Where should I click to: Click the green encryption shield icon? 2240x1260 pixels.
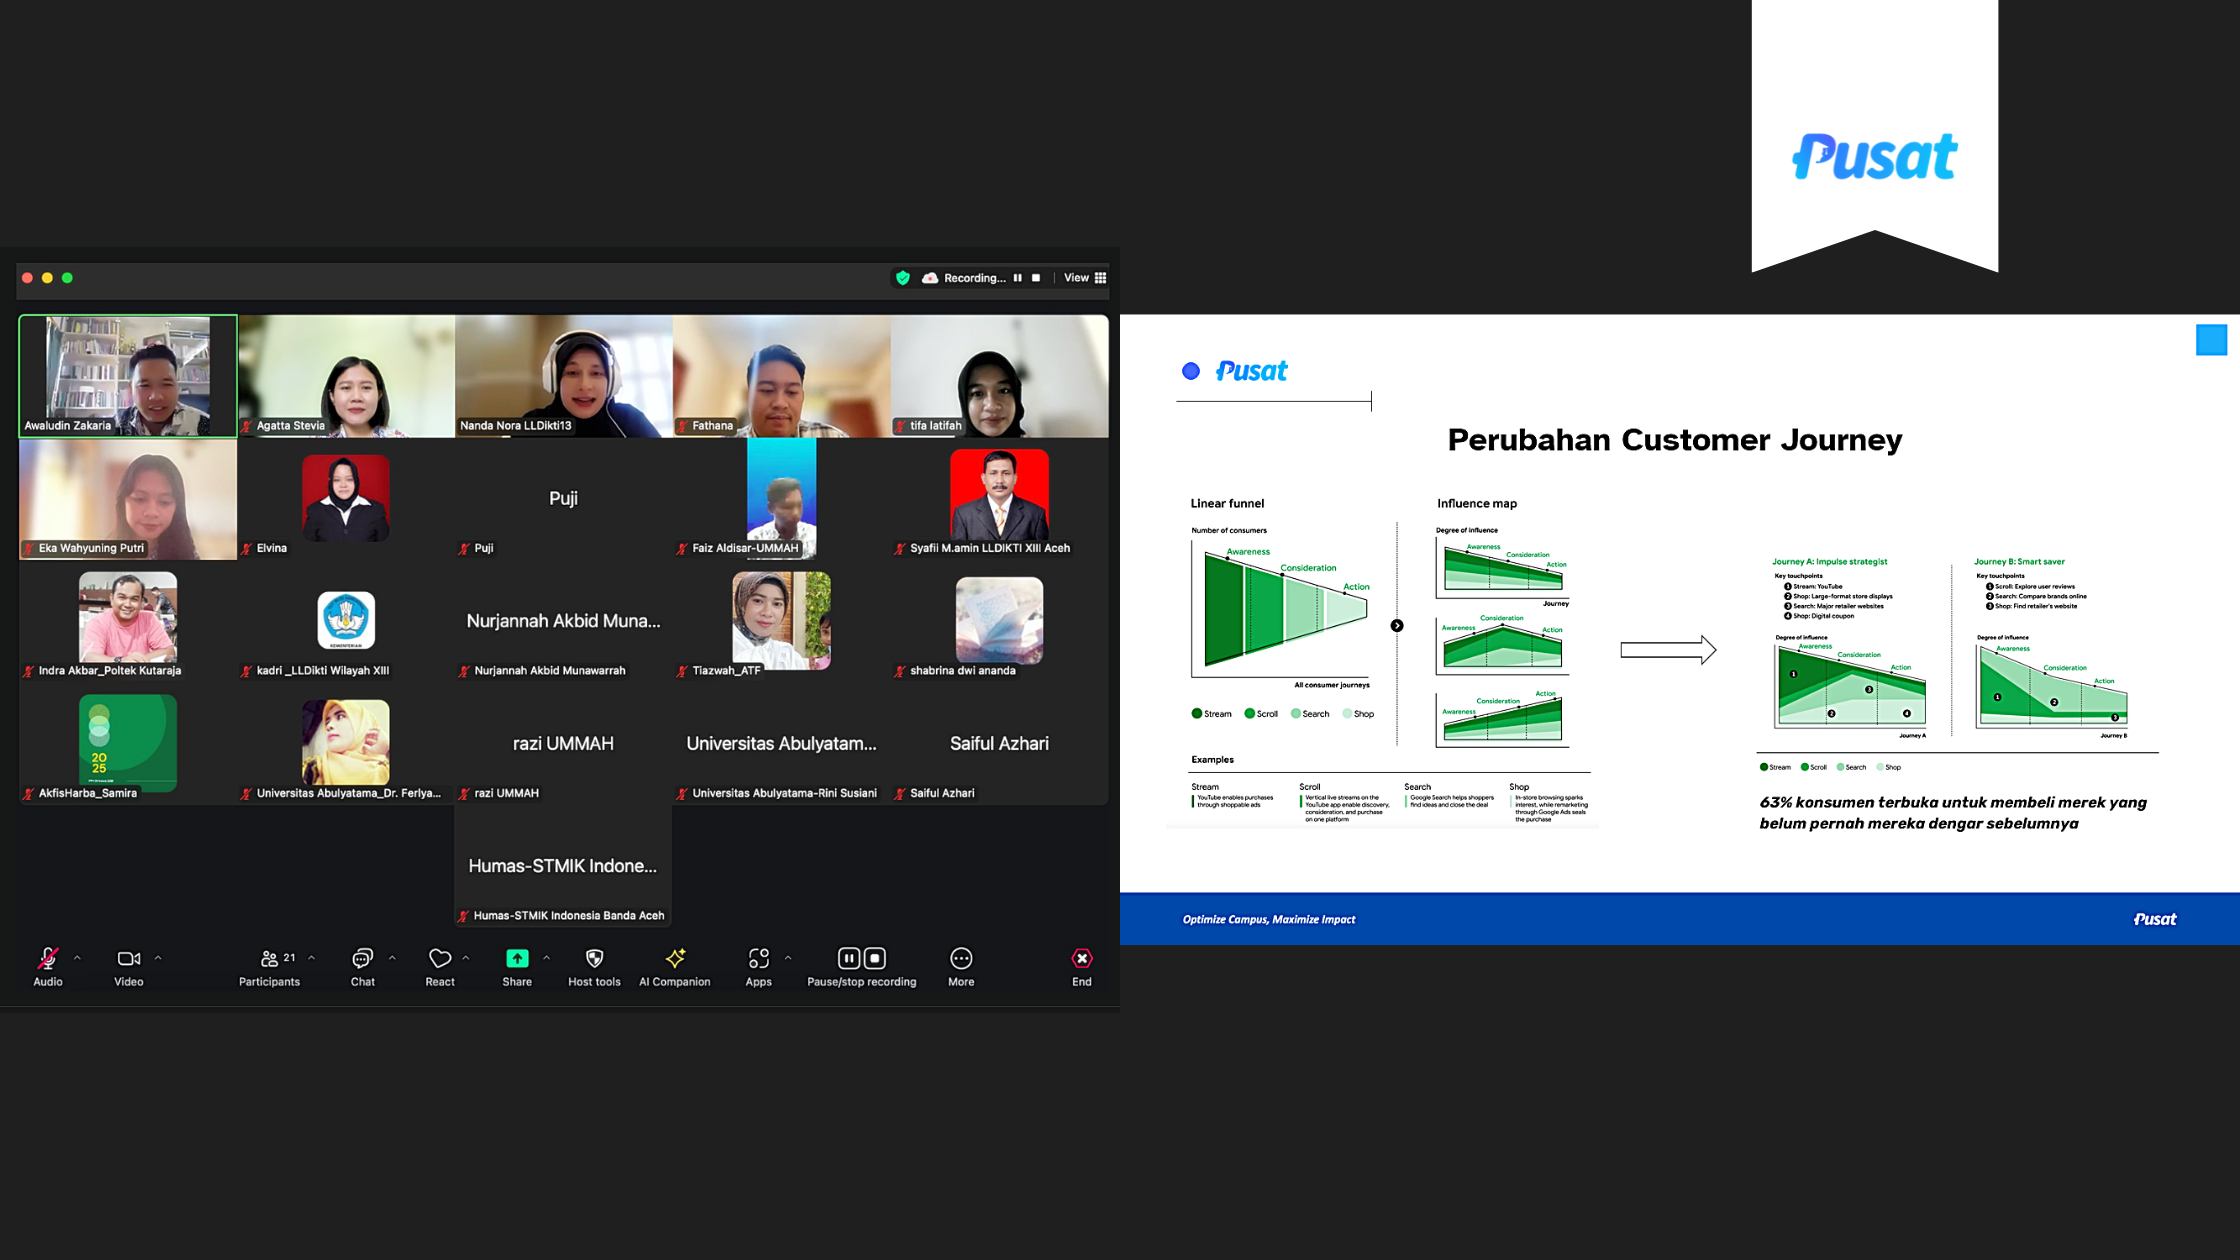point(903,278)
